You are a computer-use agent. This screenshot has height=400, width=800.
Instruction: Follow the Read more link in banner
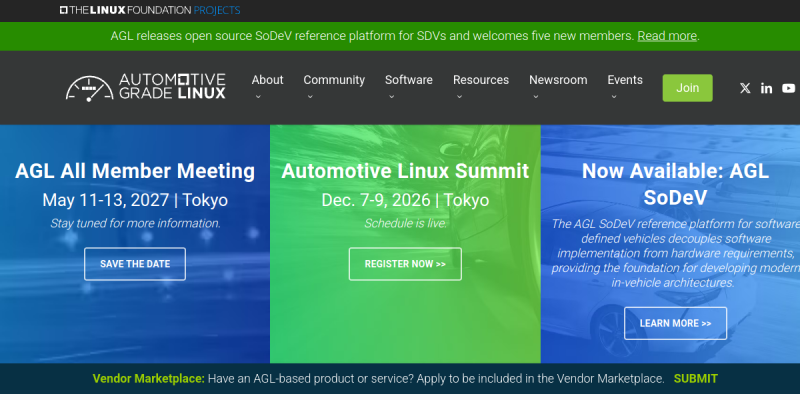pyautogui.click(x=667, y=36)
